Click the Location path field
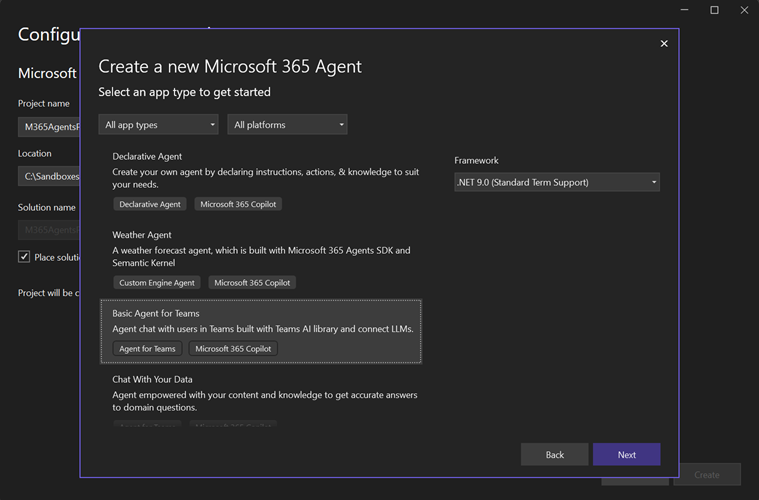759x500 pixels. (x=48, y=177)
